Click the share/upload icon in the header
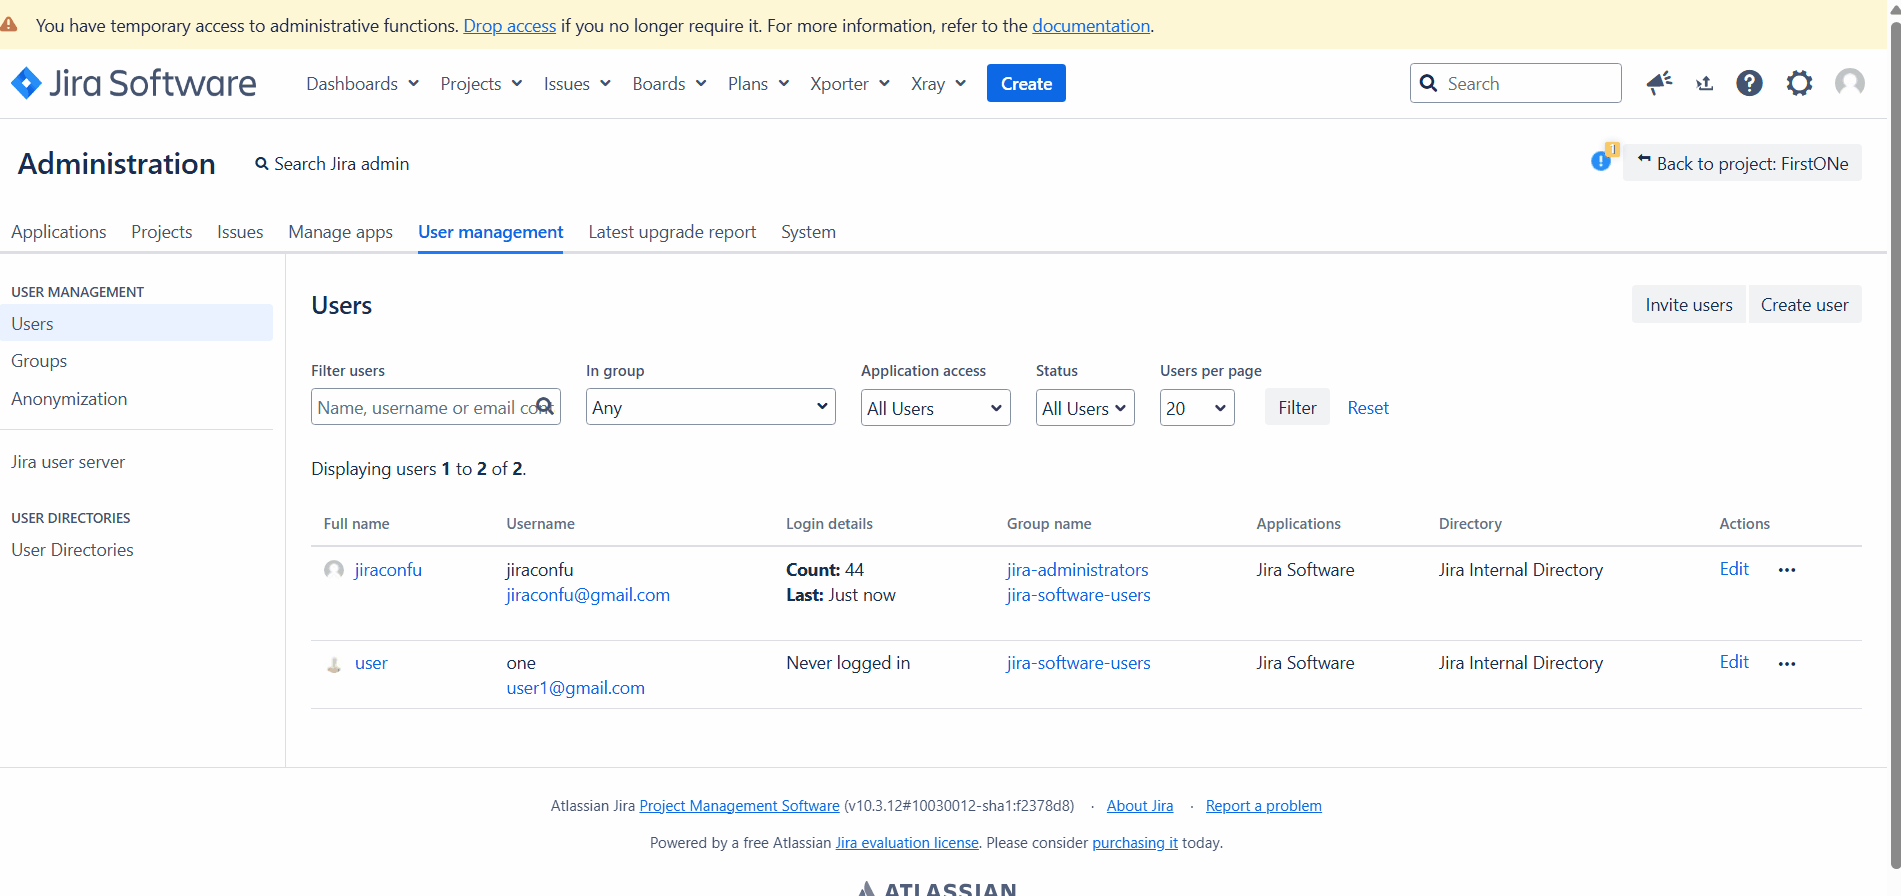 [x=1705, y=83]
